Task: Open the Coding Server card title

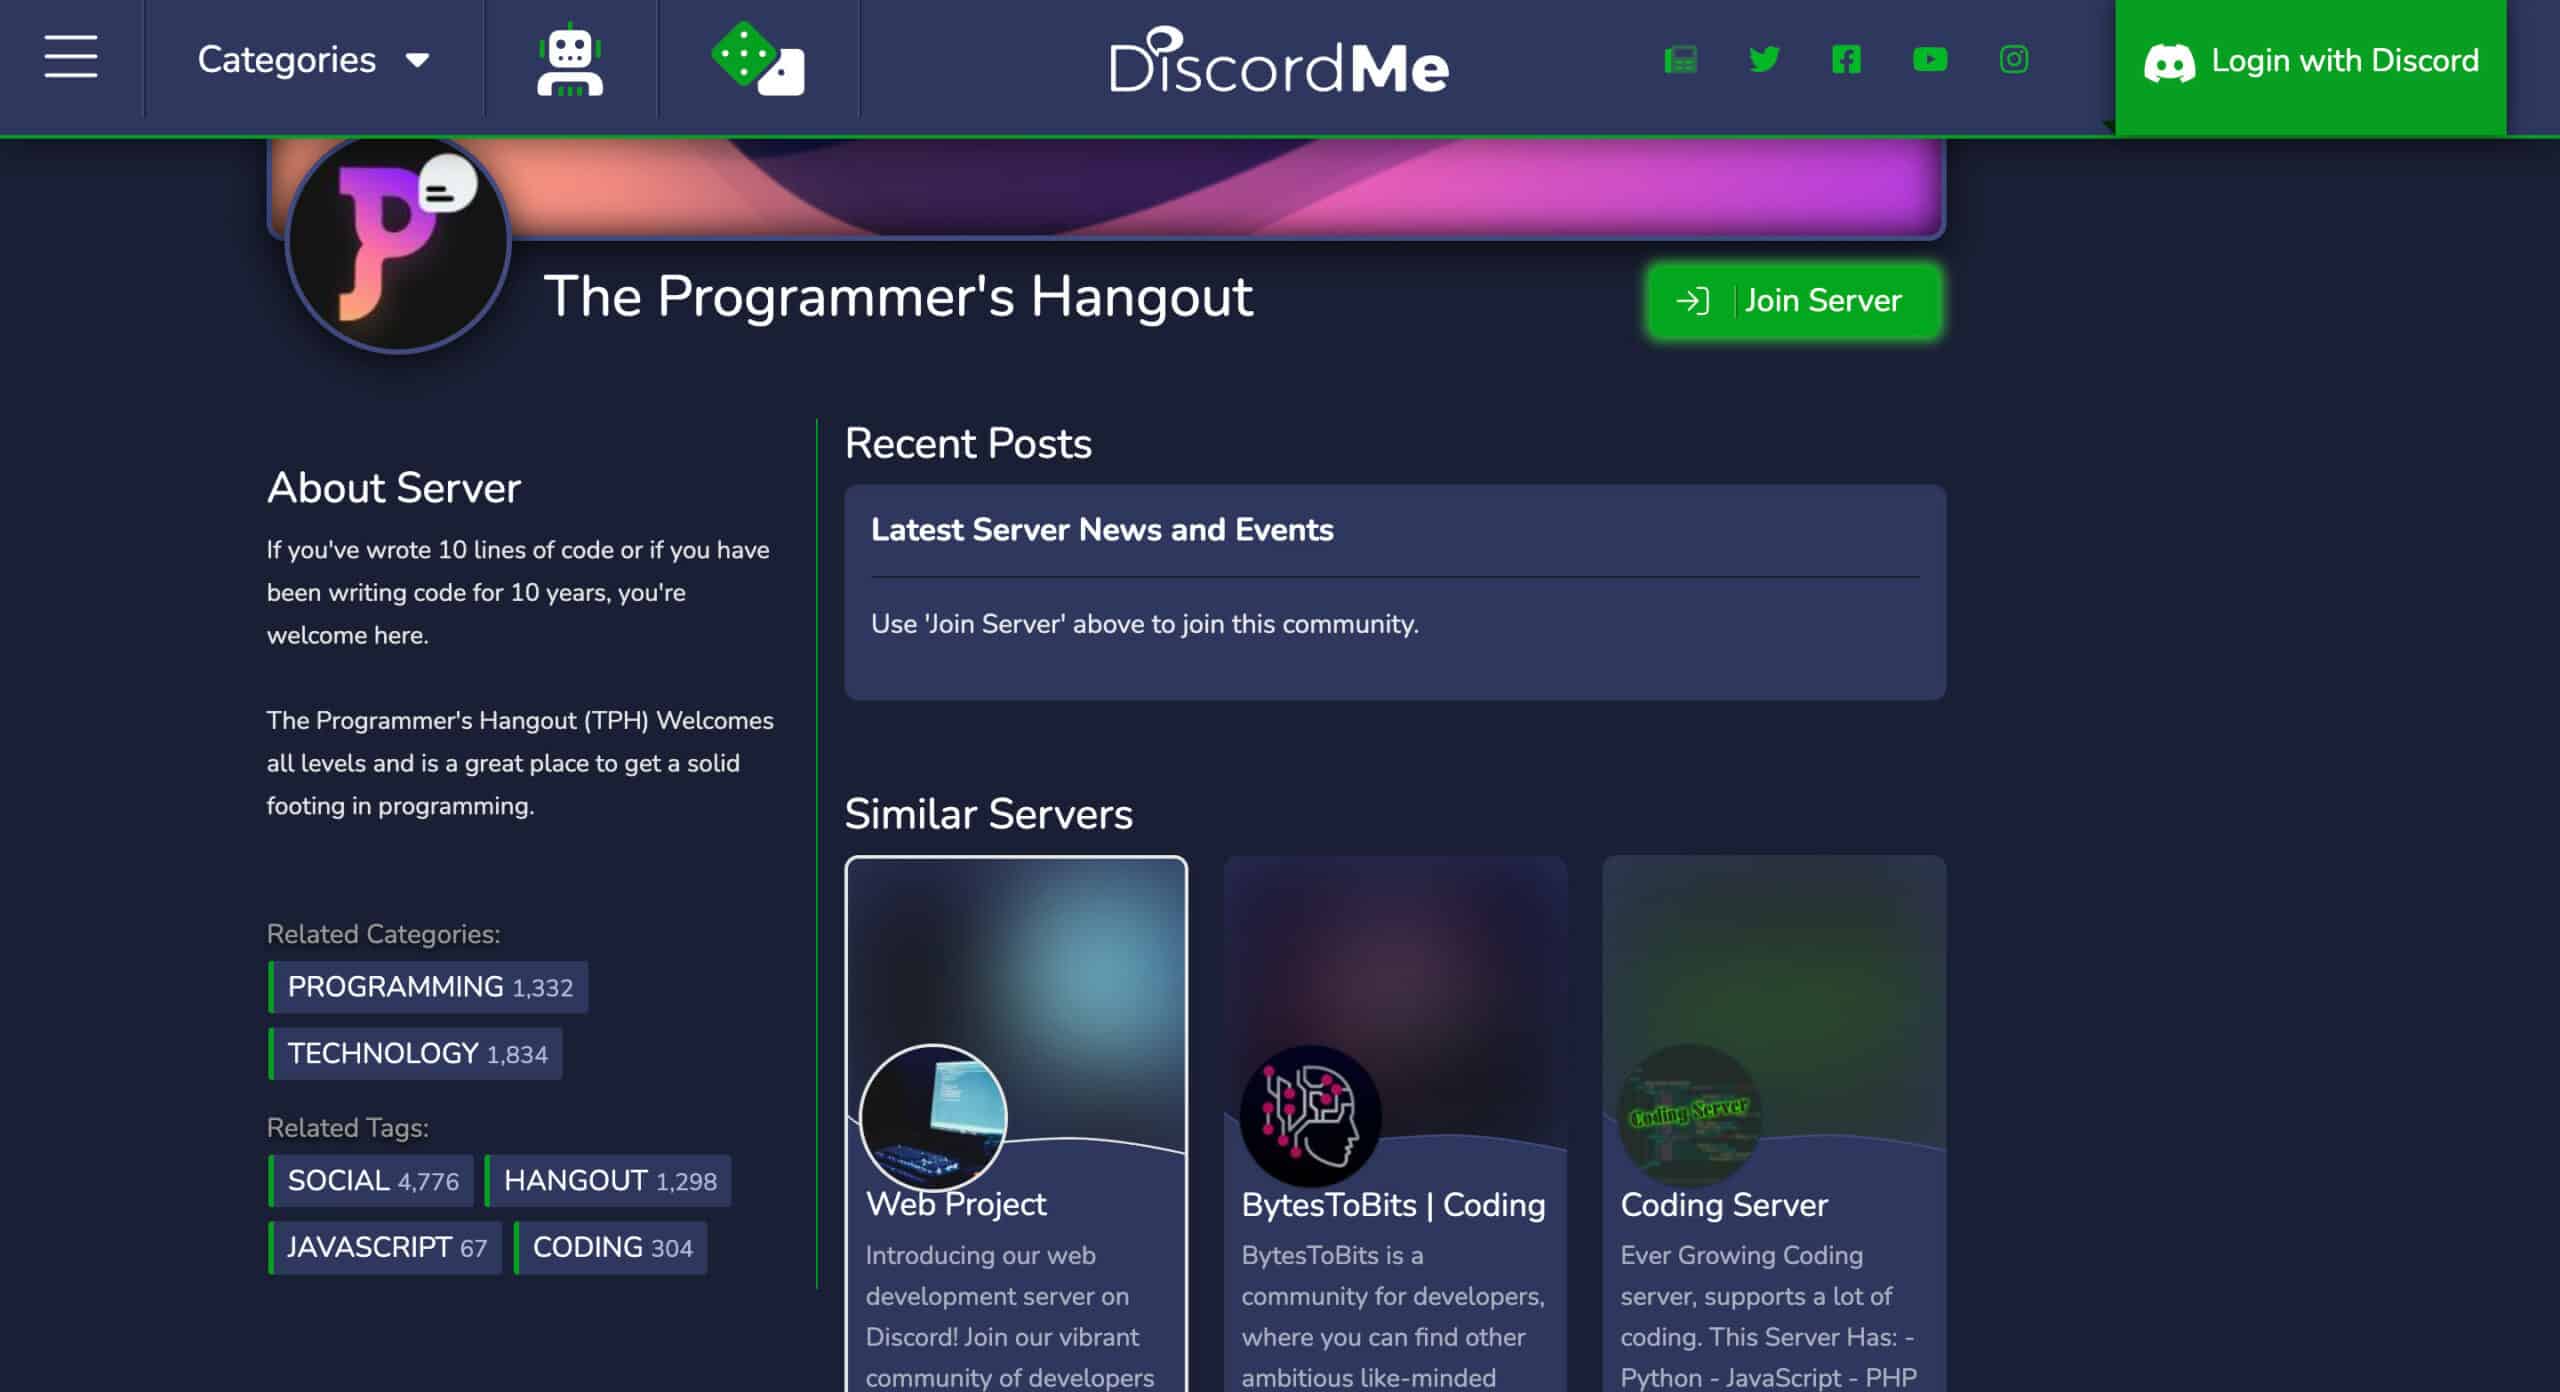Action: (x=1724, y=1205)
